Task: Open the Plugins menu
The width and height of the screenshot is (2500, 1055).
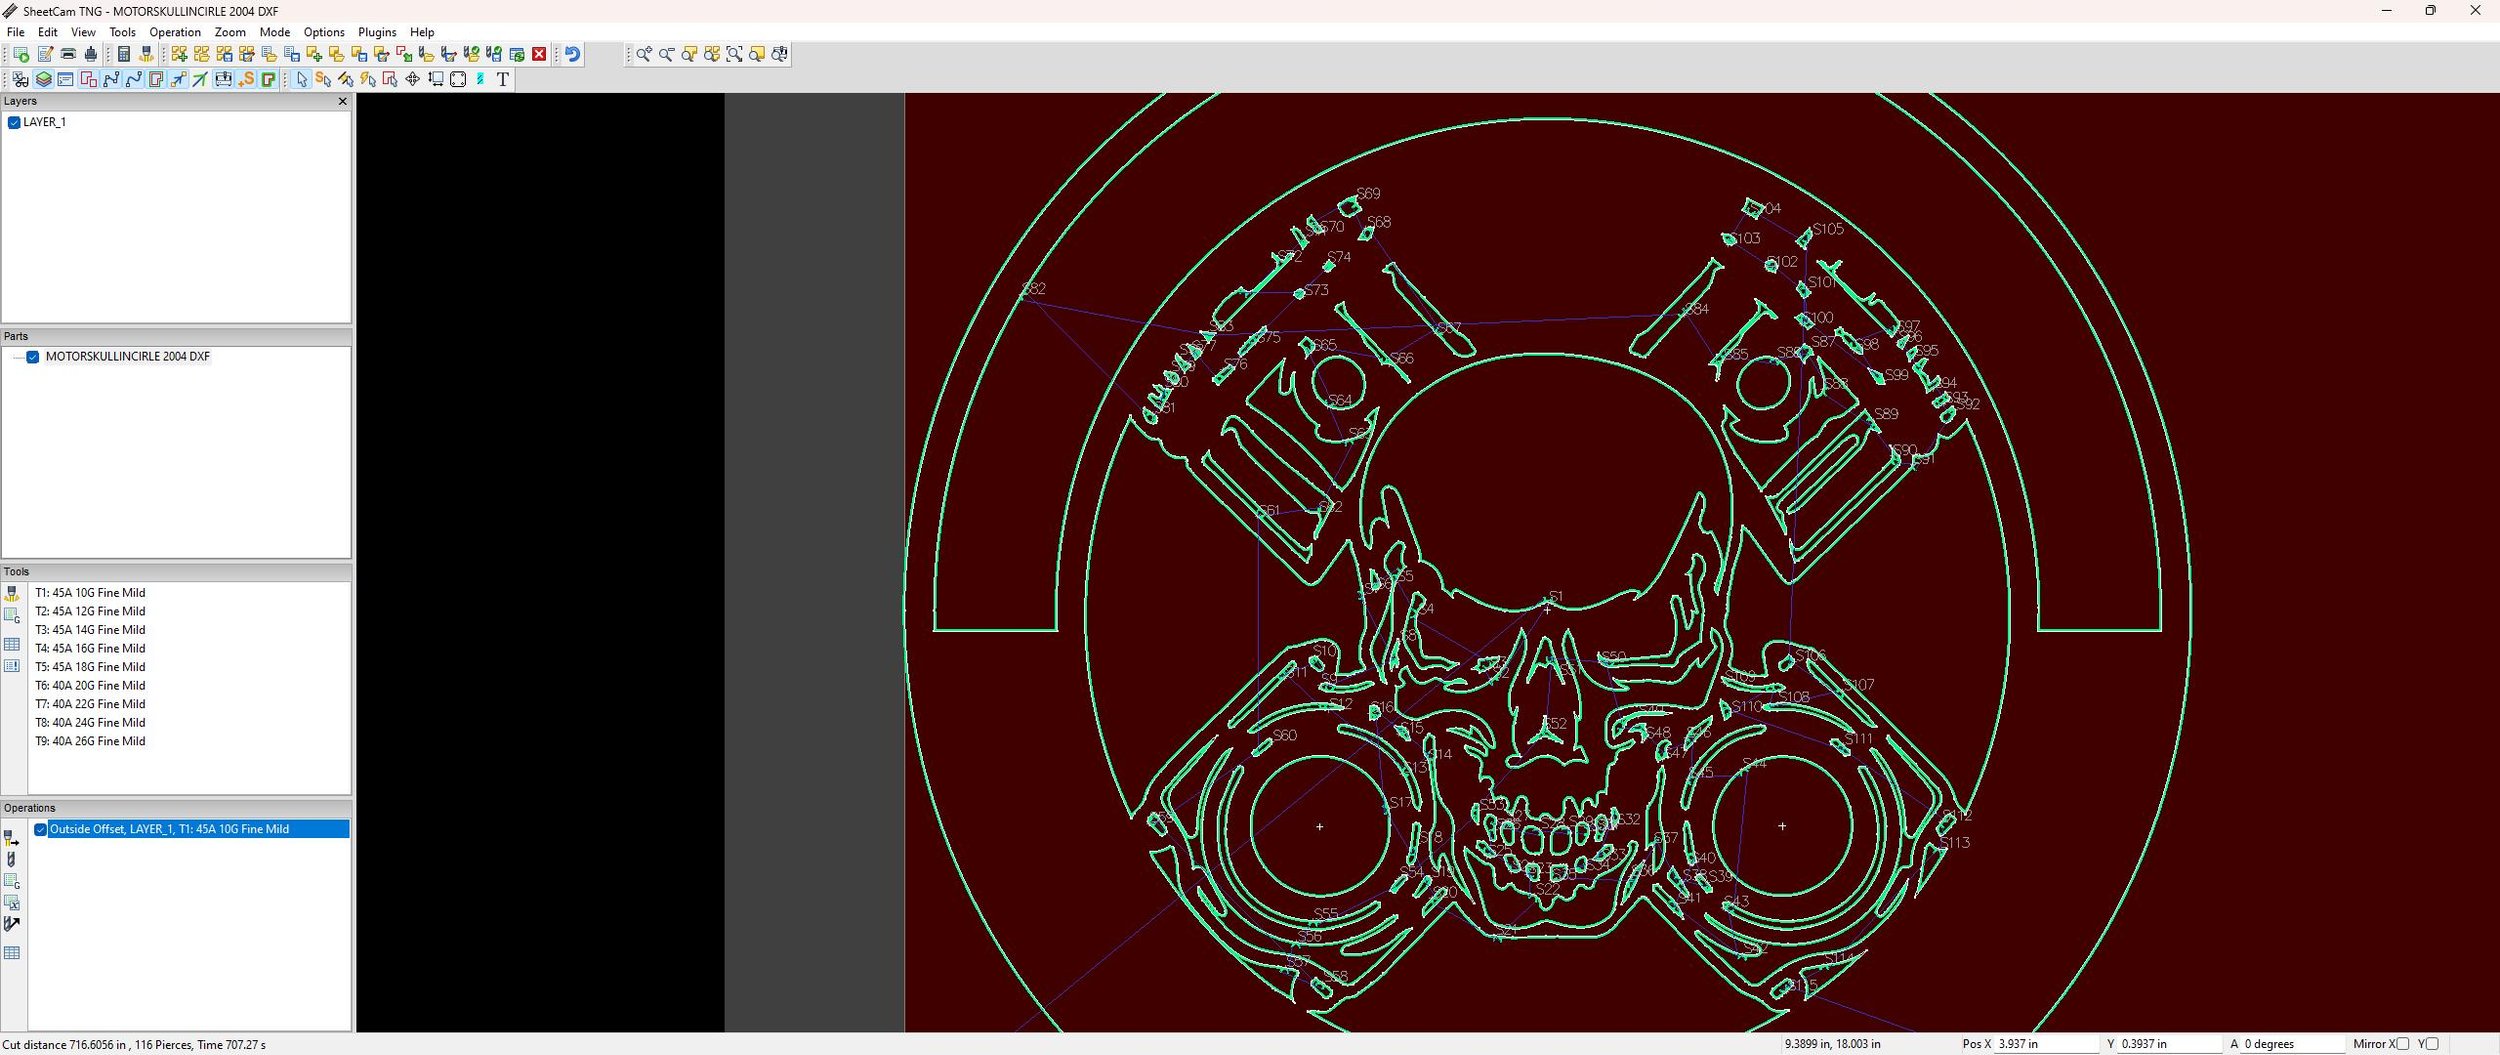Action: tap(377, 32)
